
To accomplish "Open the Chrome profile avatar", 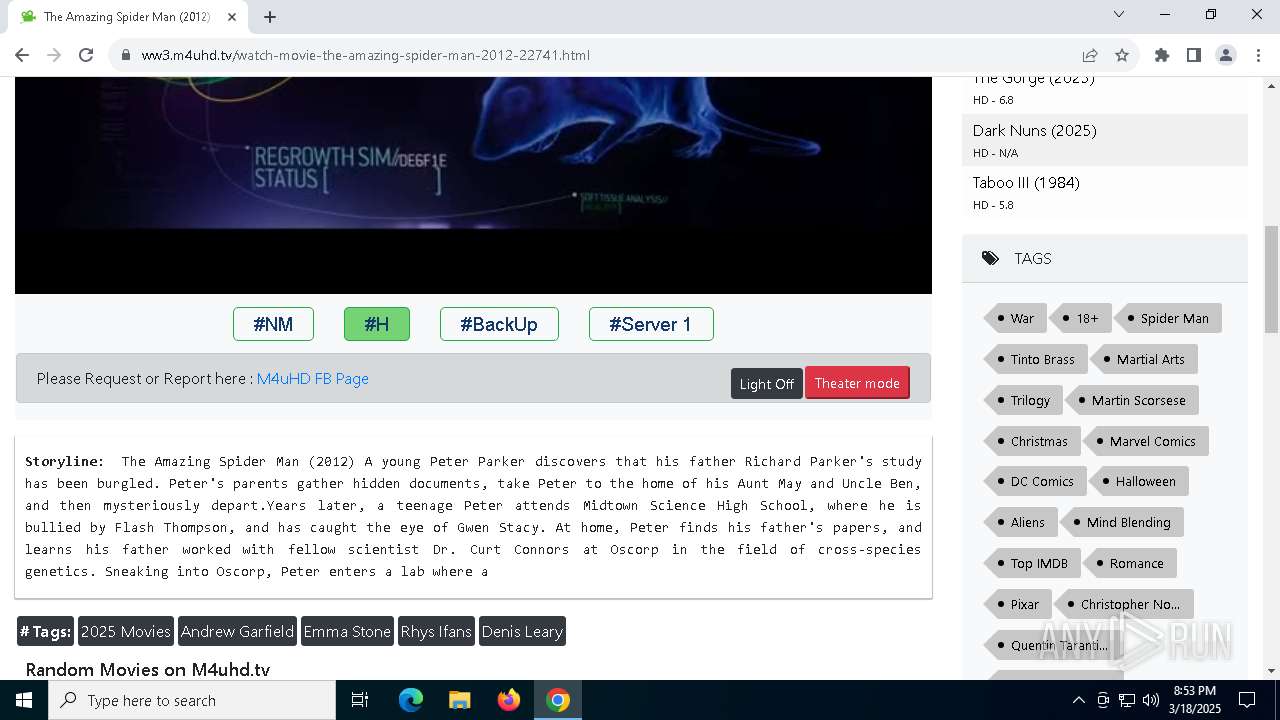I will pos(1226,55).
